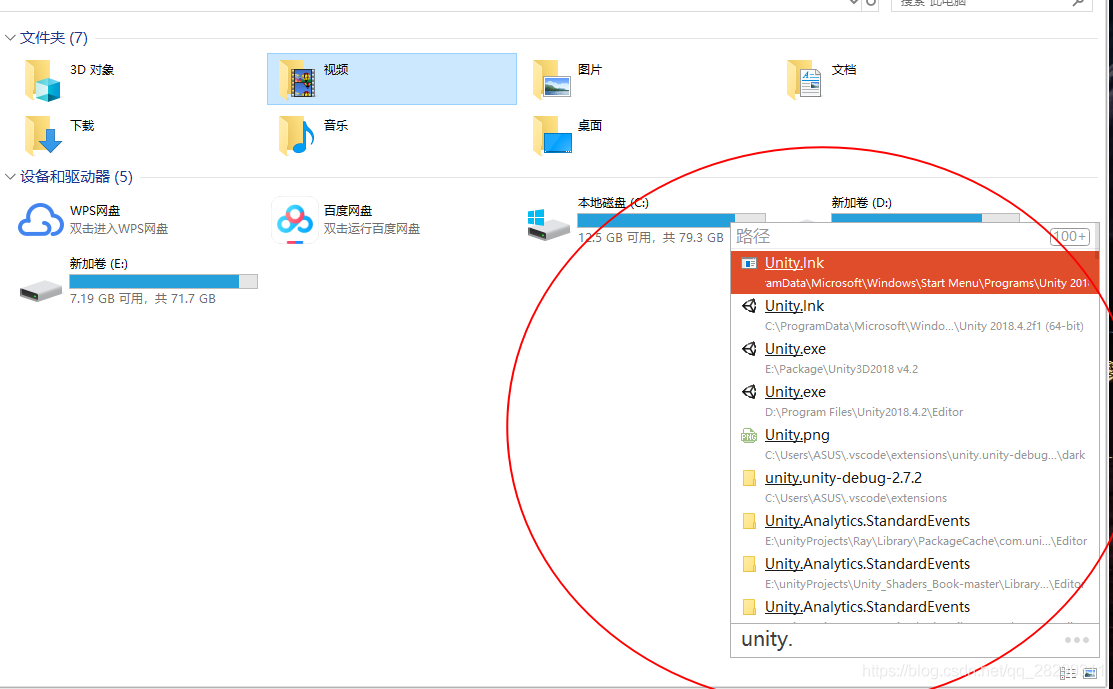Select the 桌面 folder

(568, 135)
